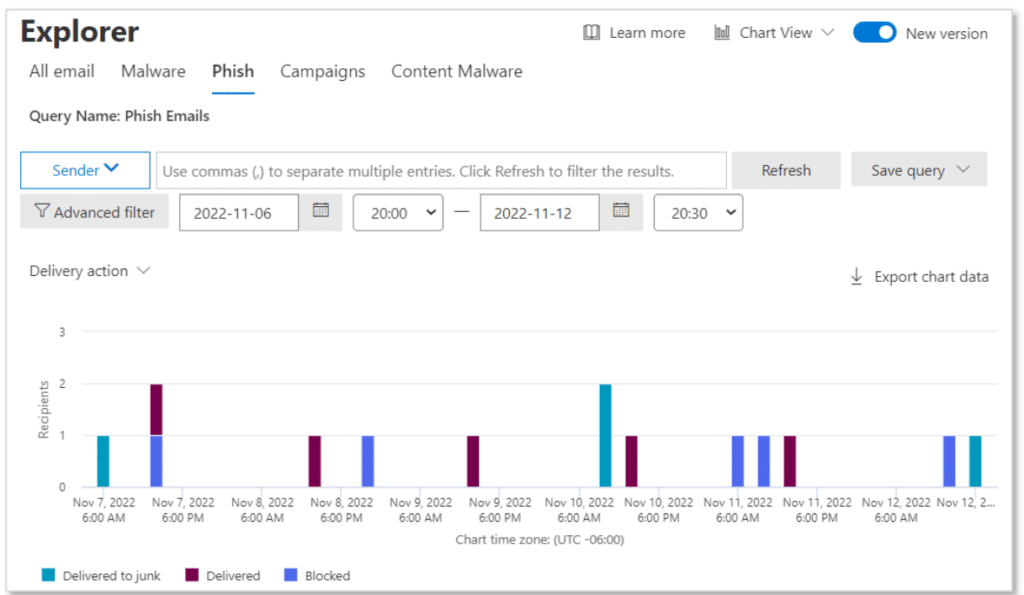The height and width of the screenshot is (595, 1024).
Task: Click the Delivered legend color swatch
Action: (191, 575)
